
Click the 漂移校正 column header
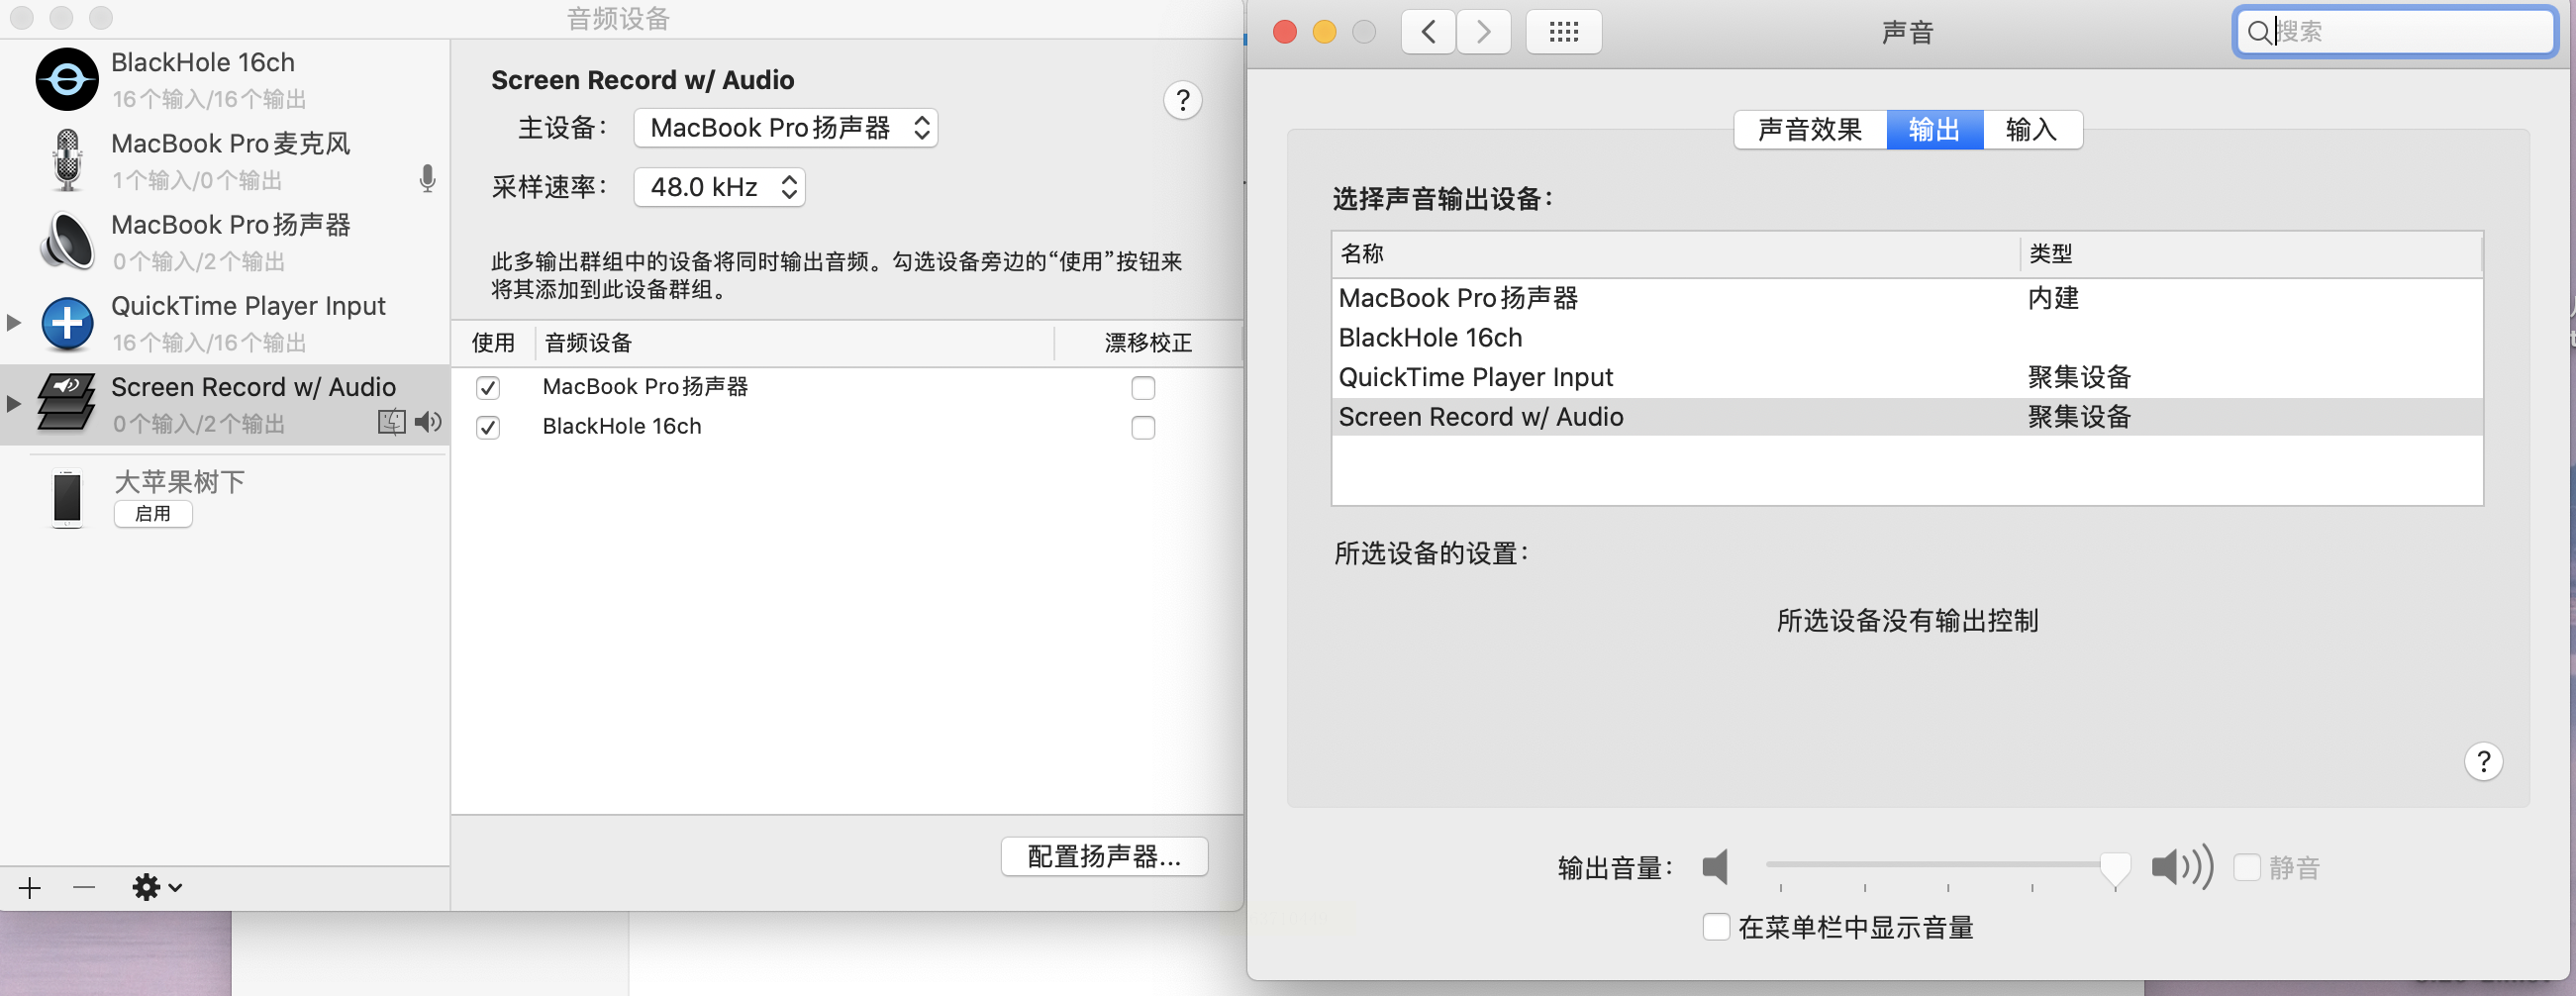point(1148,343)
